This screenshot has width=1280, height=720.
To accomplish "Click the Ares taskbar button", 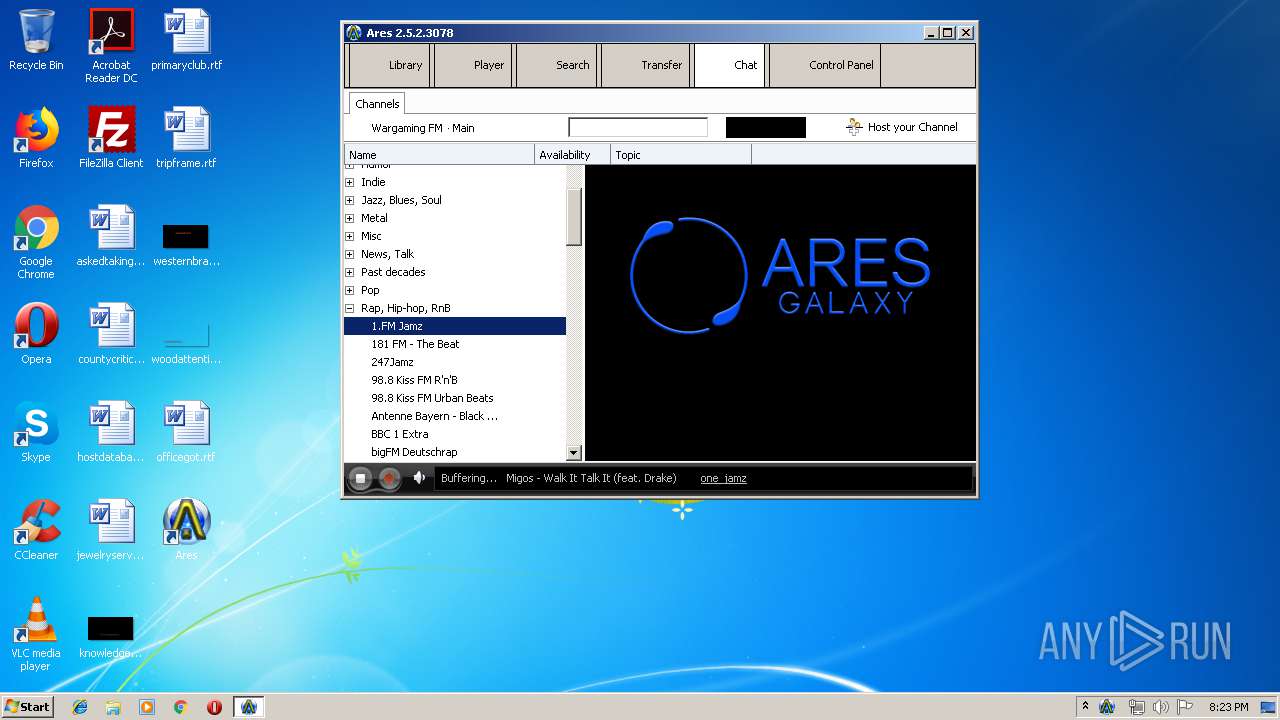I will (x=248, y=707).
